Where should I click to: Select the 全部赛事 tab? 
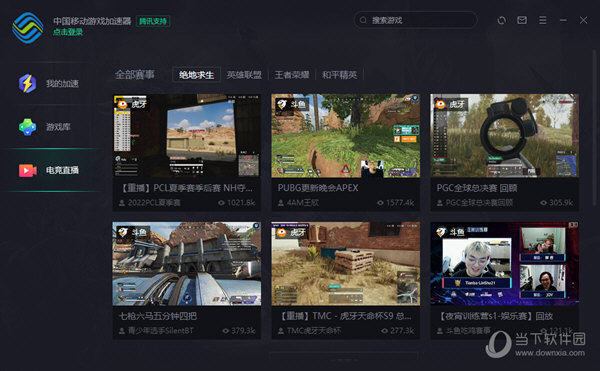click(135, 74)
